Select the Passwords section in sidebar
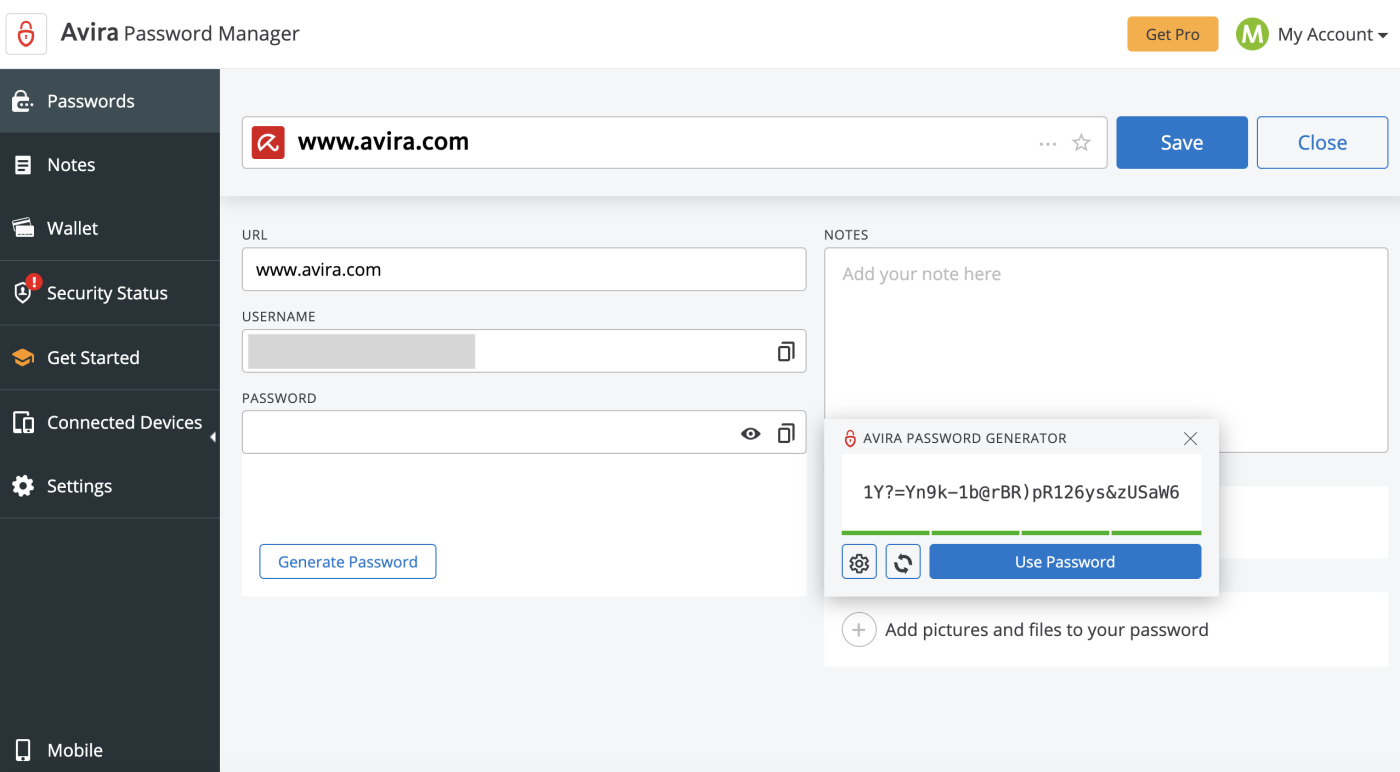1400x772 pixels. pyautogui.click(x=90, y=100)
